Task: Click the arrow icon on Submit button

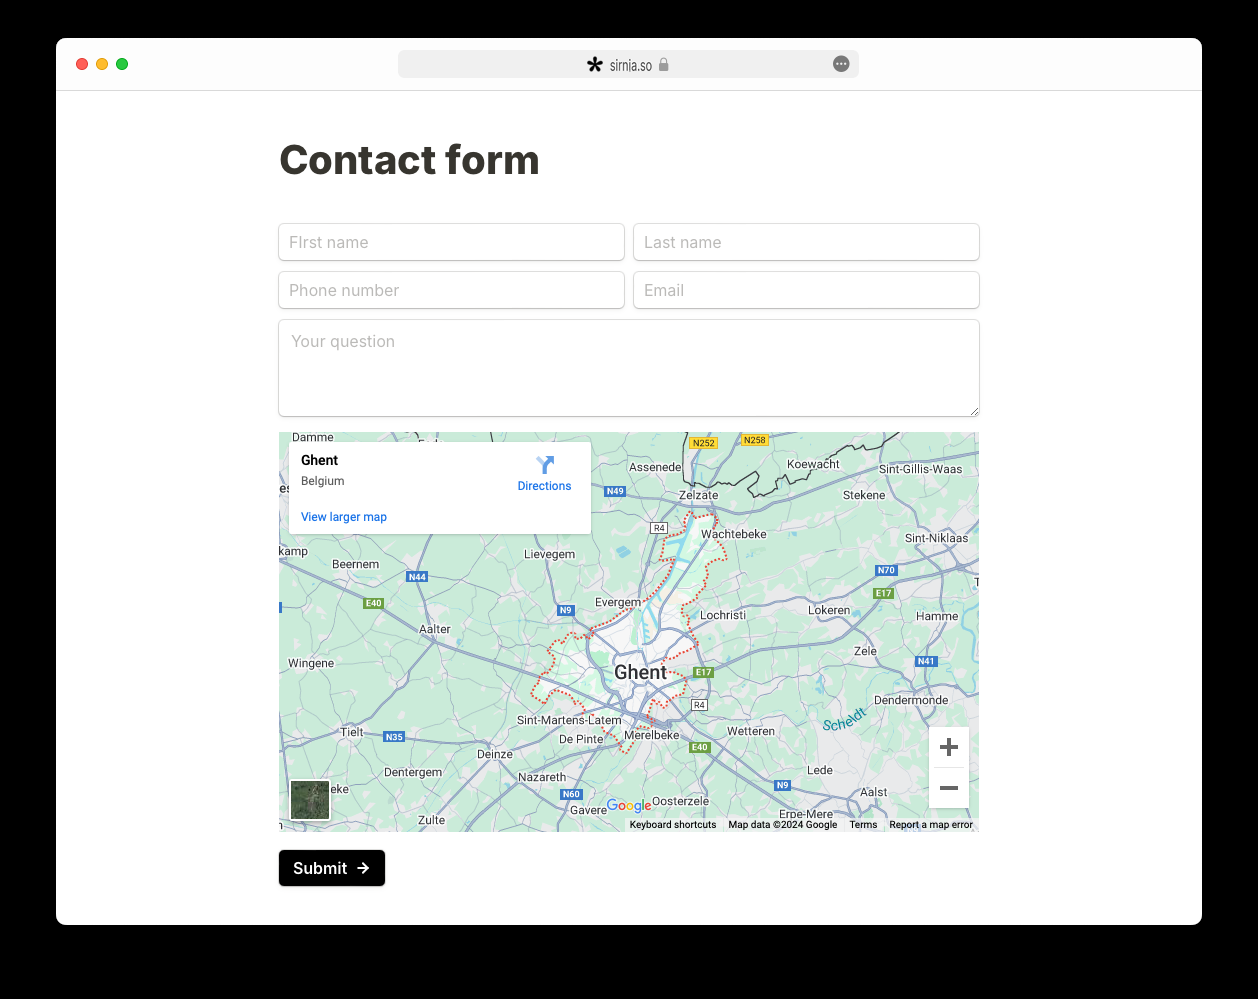Action: pos(363,868)
